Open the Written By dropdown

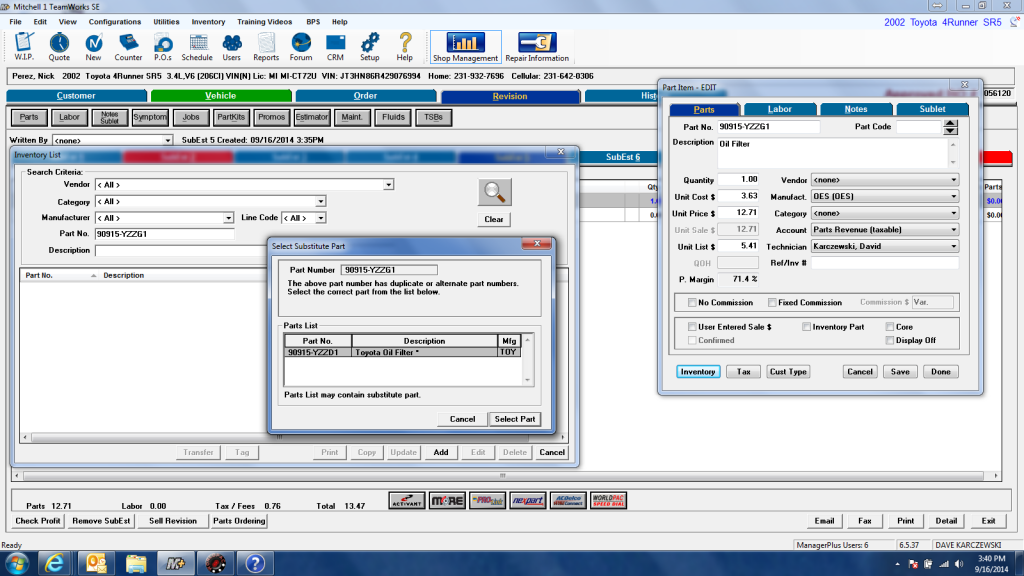[x=167, y=140]
